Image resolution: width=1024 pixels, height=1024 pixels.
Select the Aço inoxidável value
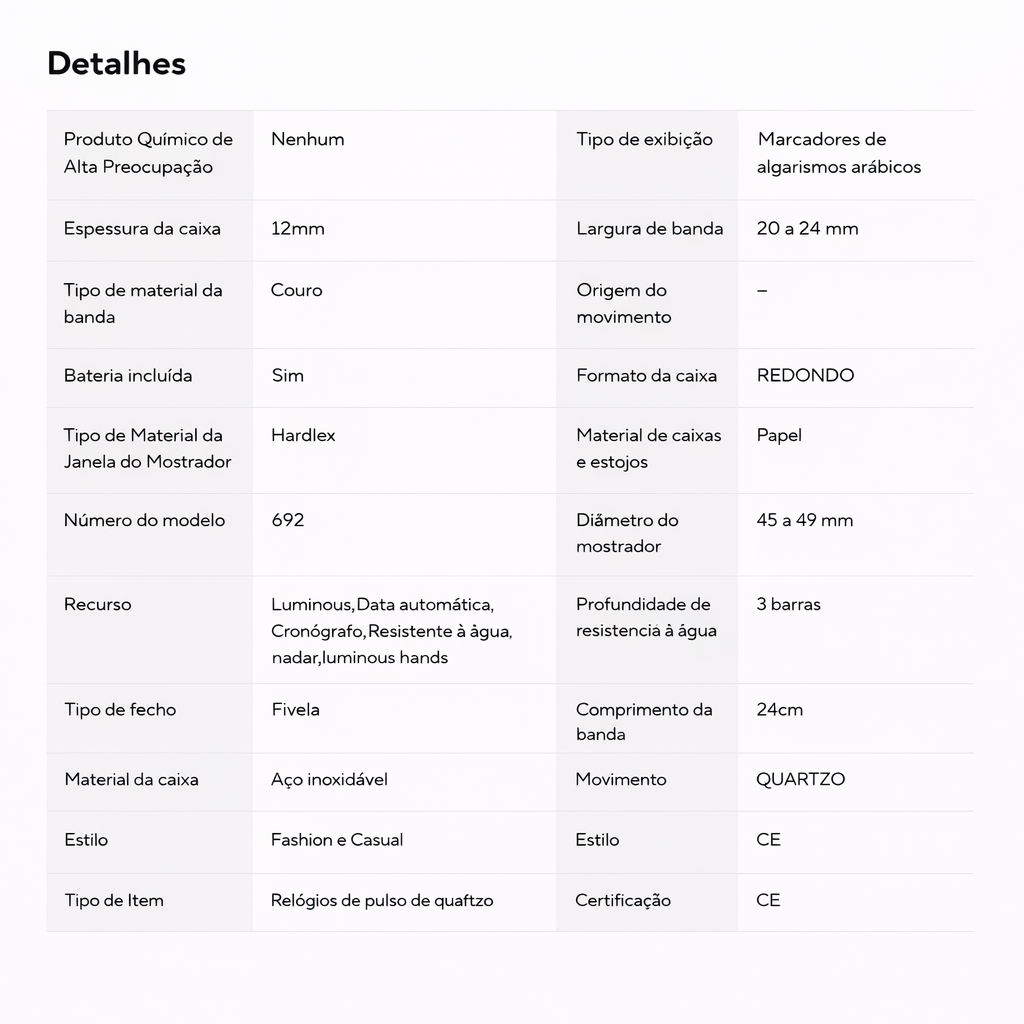[329, 779]
